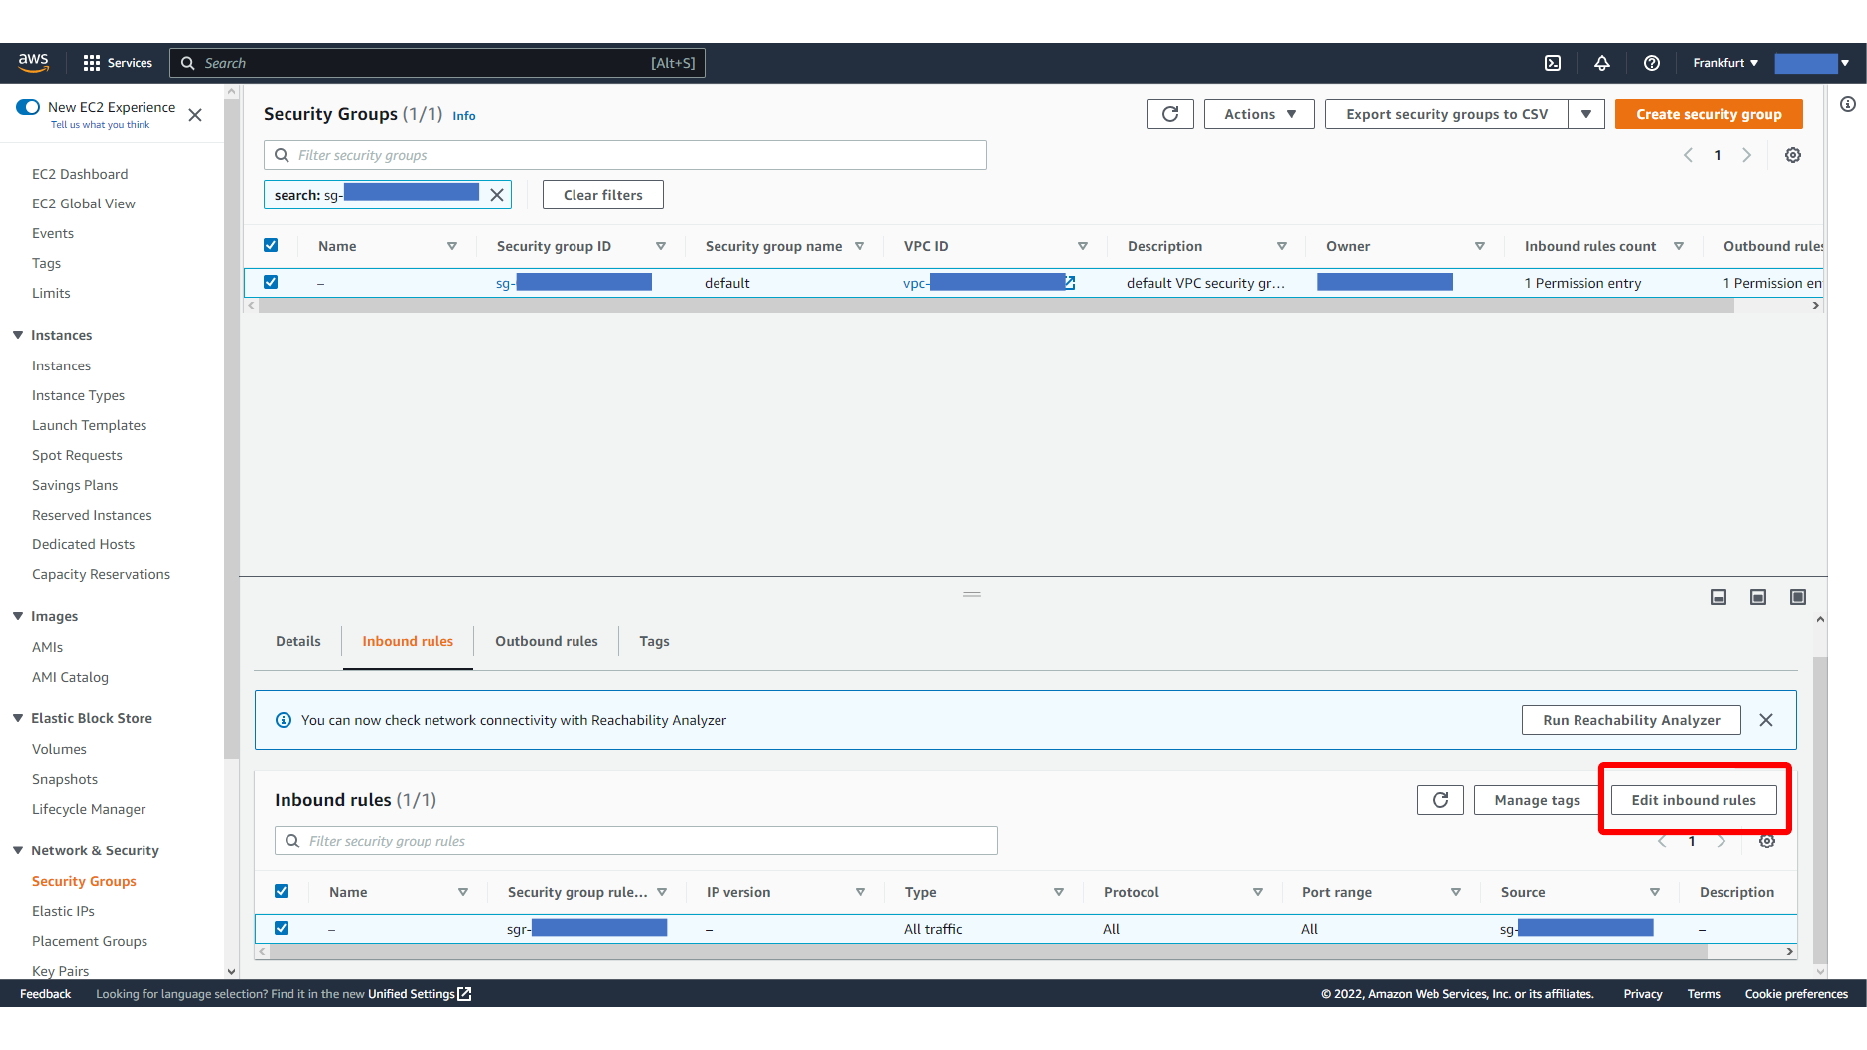Click the Filter security group rules field

point(636,841)
